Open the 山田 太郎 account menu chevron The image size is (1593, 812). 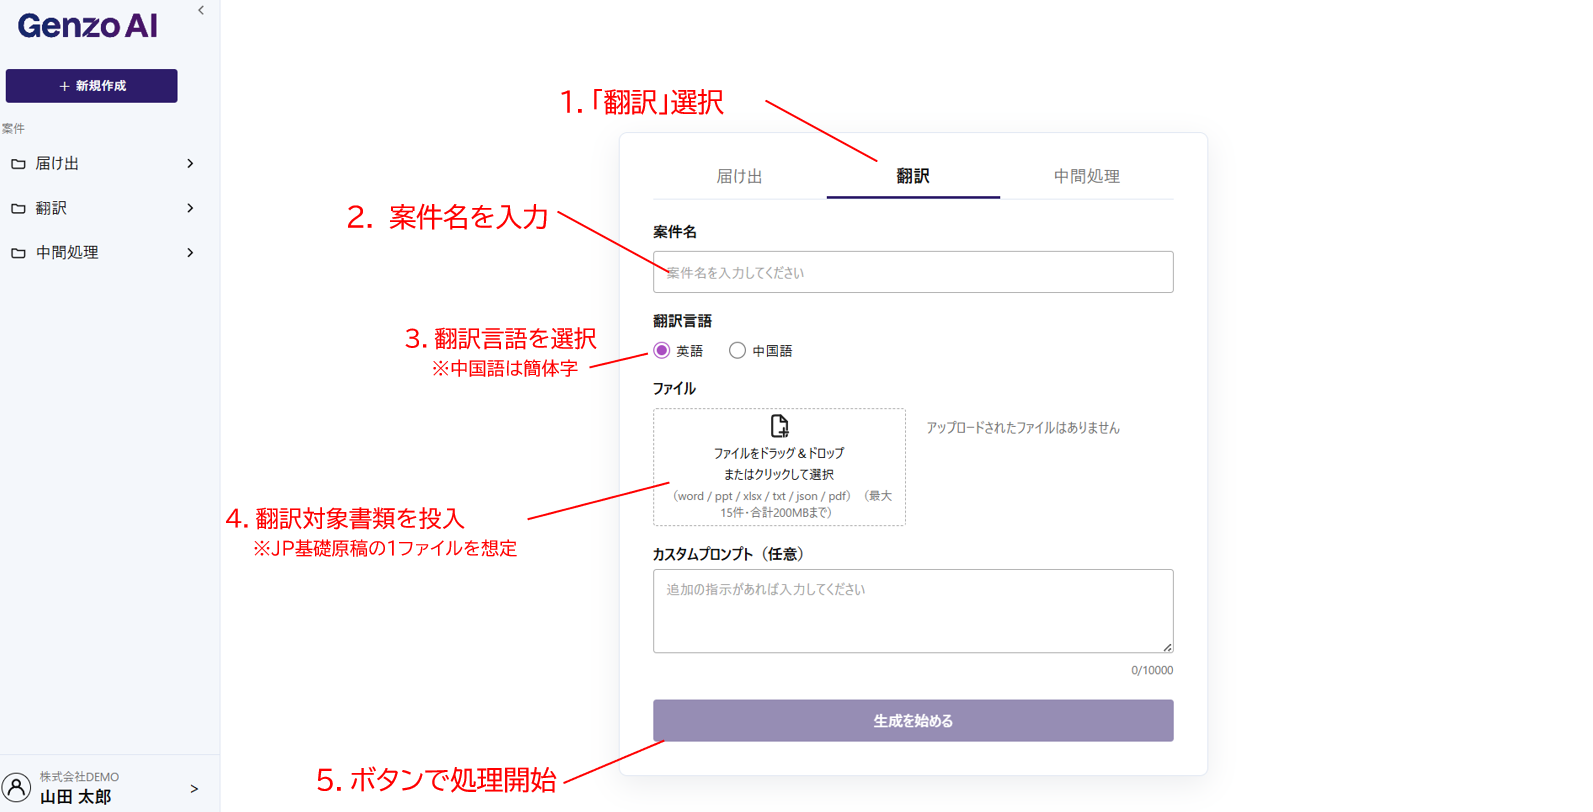point(194,789)
